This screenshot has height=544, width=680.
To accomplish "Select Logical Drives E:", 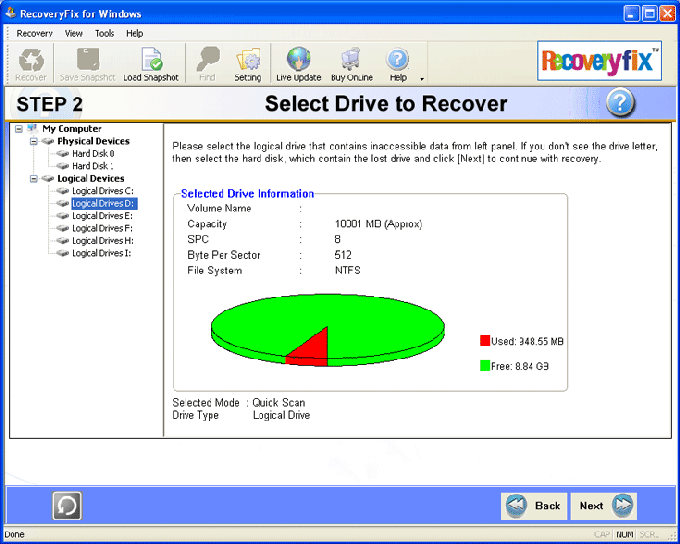I will point(102,216).
